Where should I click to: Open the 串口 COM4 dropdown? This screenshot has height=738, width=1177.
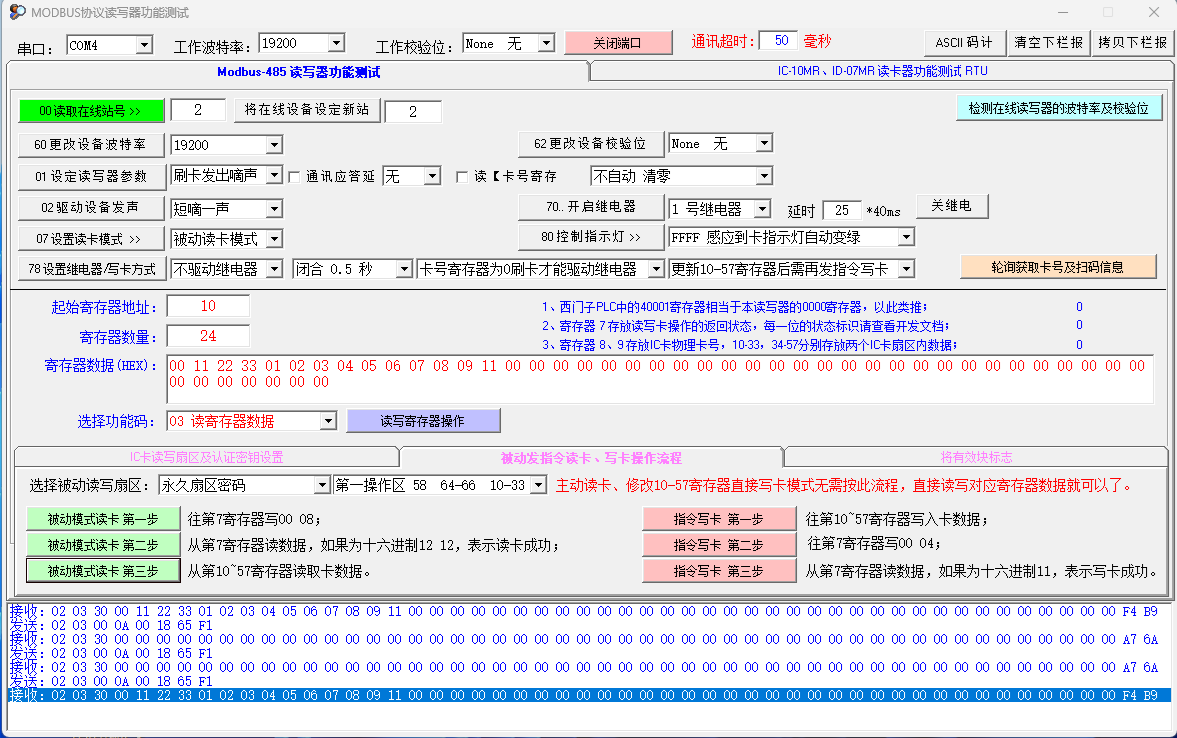pos(143,45)
